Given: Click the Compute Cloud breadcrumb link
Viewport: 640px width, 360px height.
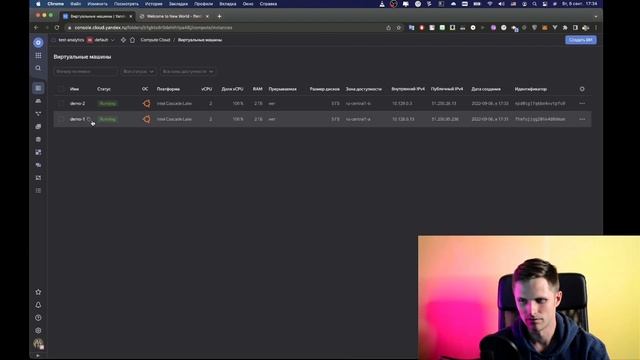Looking at the screenshot, I should pos(155,40).
